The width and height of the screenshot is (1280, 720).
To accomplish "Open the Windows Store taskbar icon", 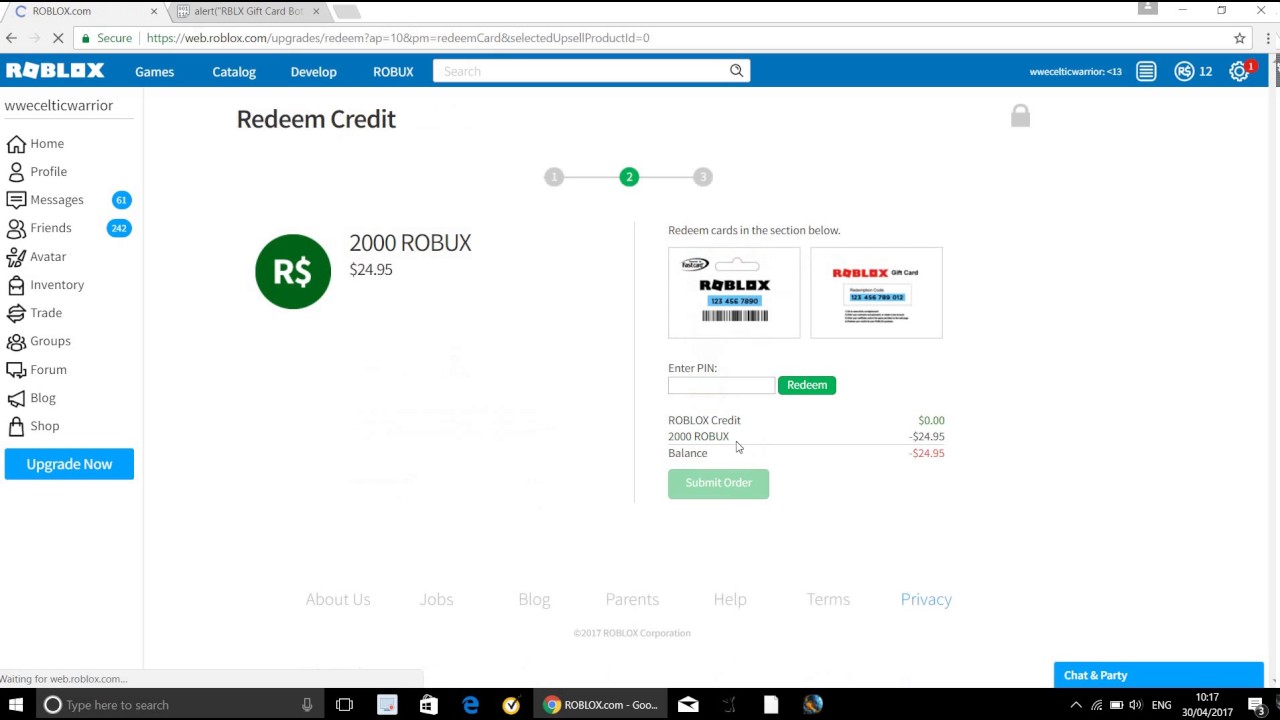I will (428, 705).
